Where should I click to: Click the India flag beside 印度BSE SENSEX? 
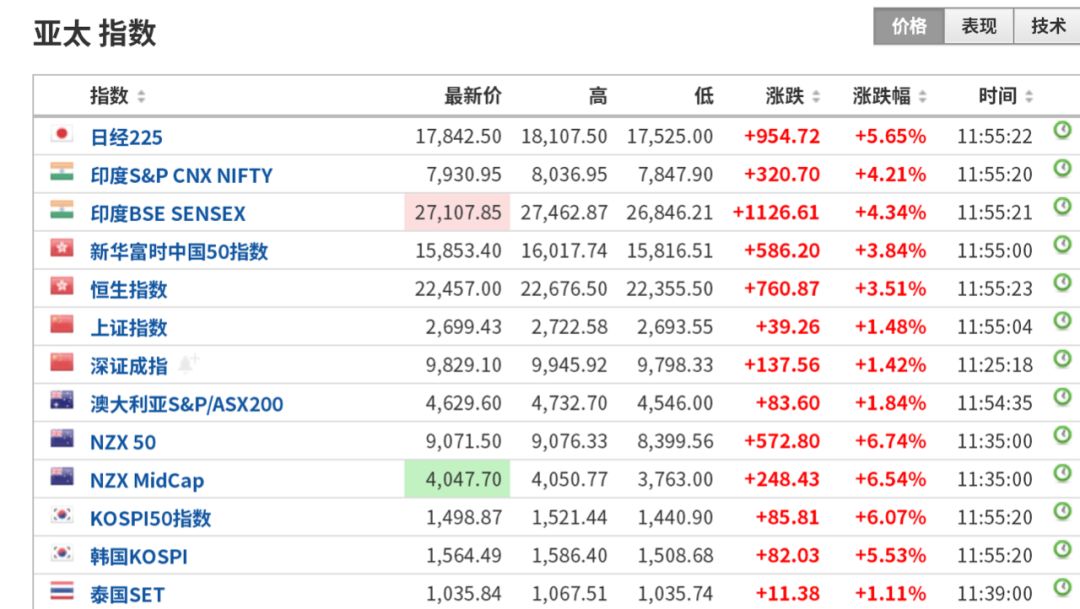pos(62,210)
